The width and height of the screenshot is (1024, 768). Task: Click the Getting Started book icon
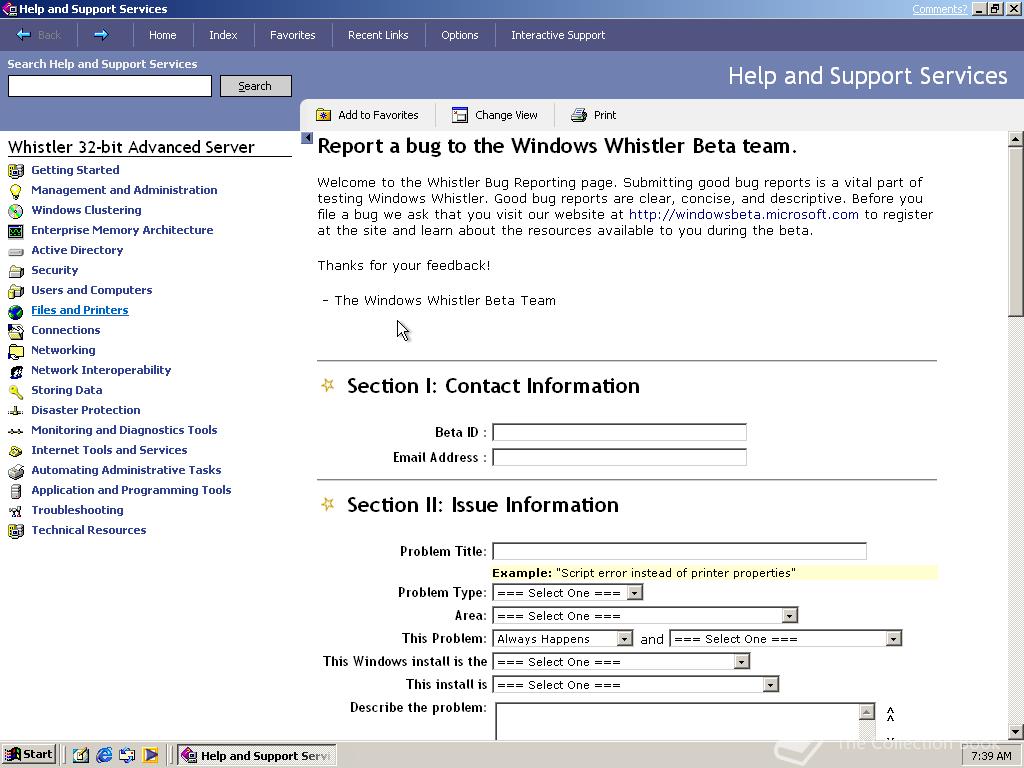[16, 171]
